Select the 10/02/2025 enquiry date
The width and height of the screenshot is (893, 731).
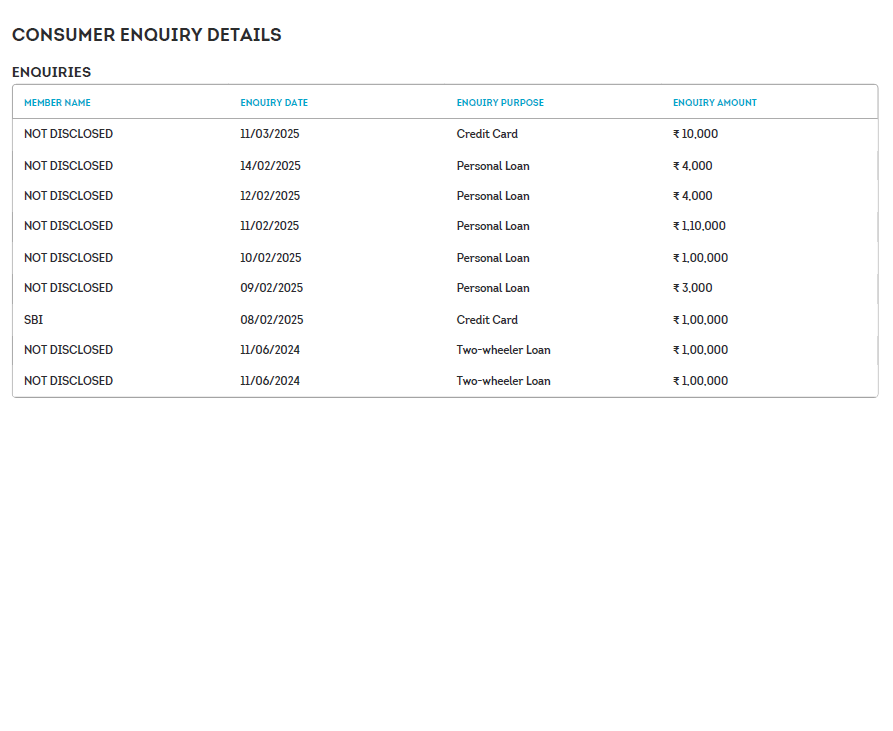coord(270,258)
